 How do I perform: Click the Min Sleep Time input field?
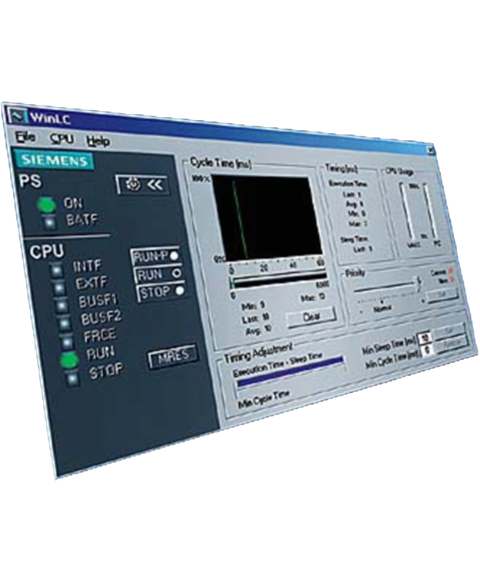pos(425,338)
